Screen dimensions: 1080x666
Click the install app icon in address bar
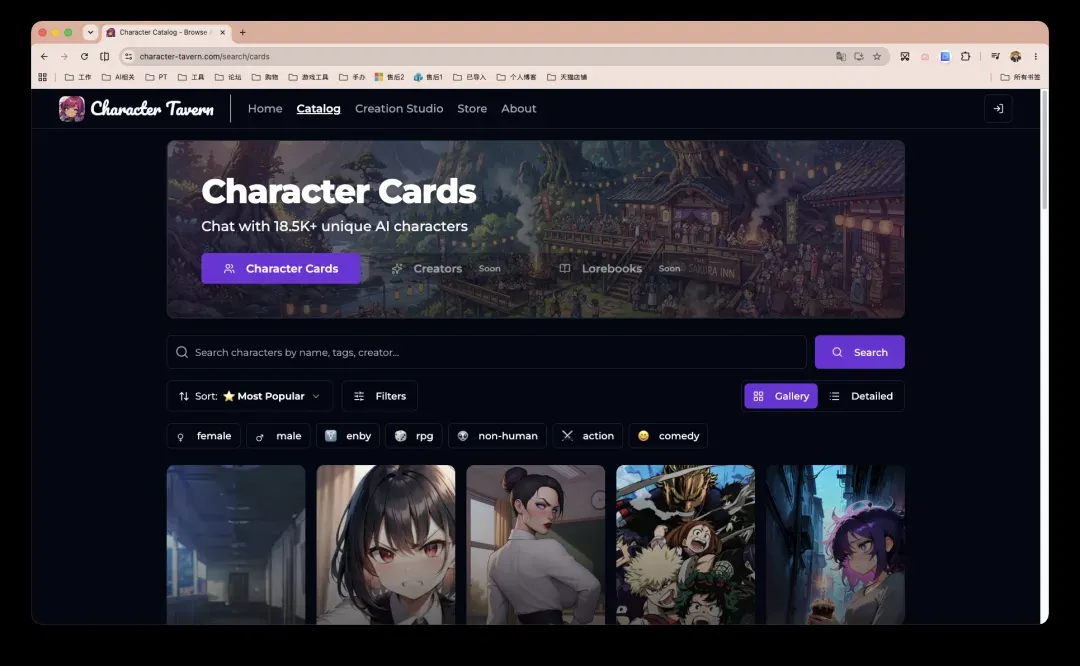pyautogui.click(x=859, y=56)
